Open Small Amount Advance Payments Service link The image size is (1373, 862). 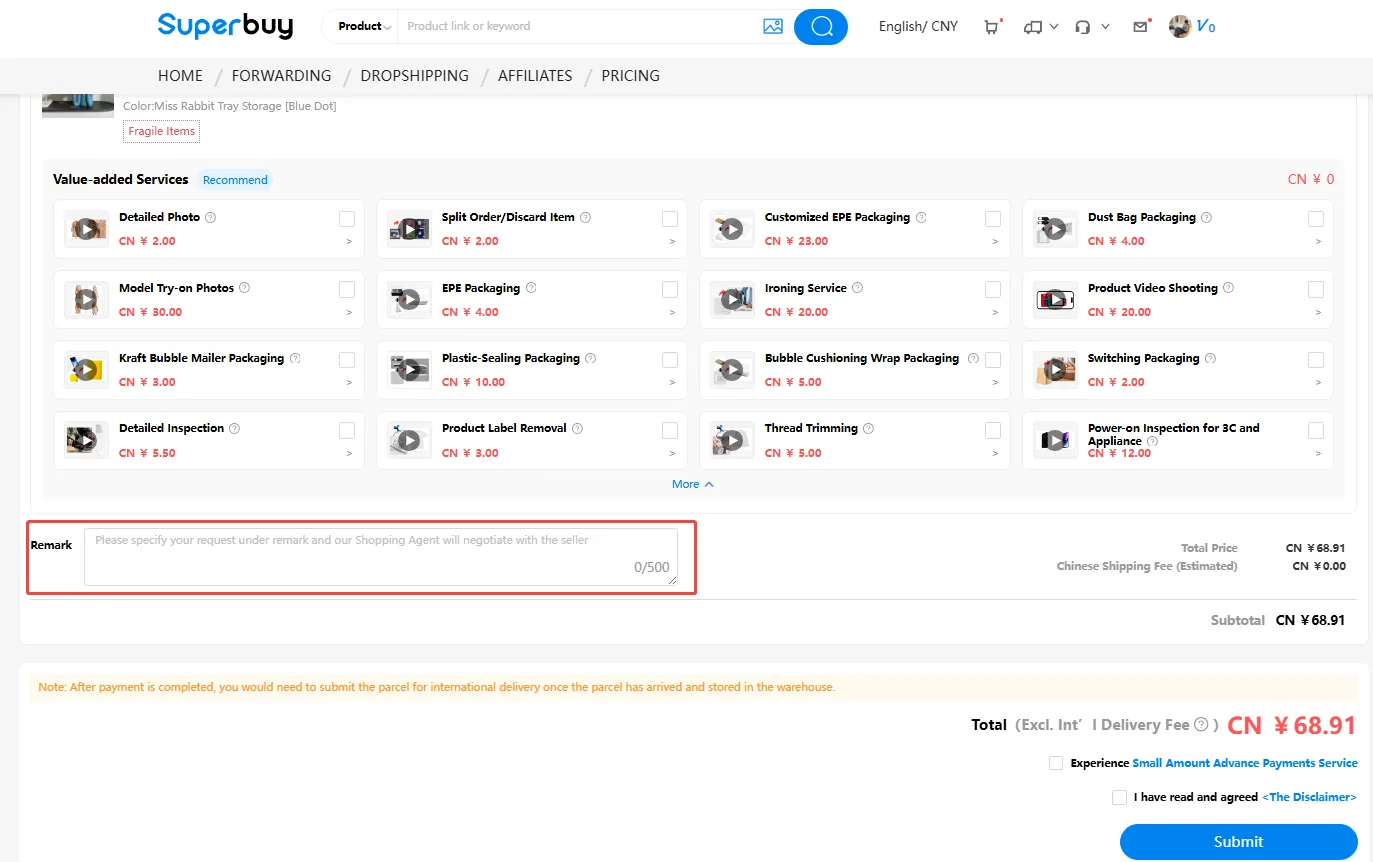tap(1245, 763)
